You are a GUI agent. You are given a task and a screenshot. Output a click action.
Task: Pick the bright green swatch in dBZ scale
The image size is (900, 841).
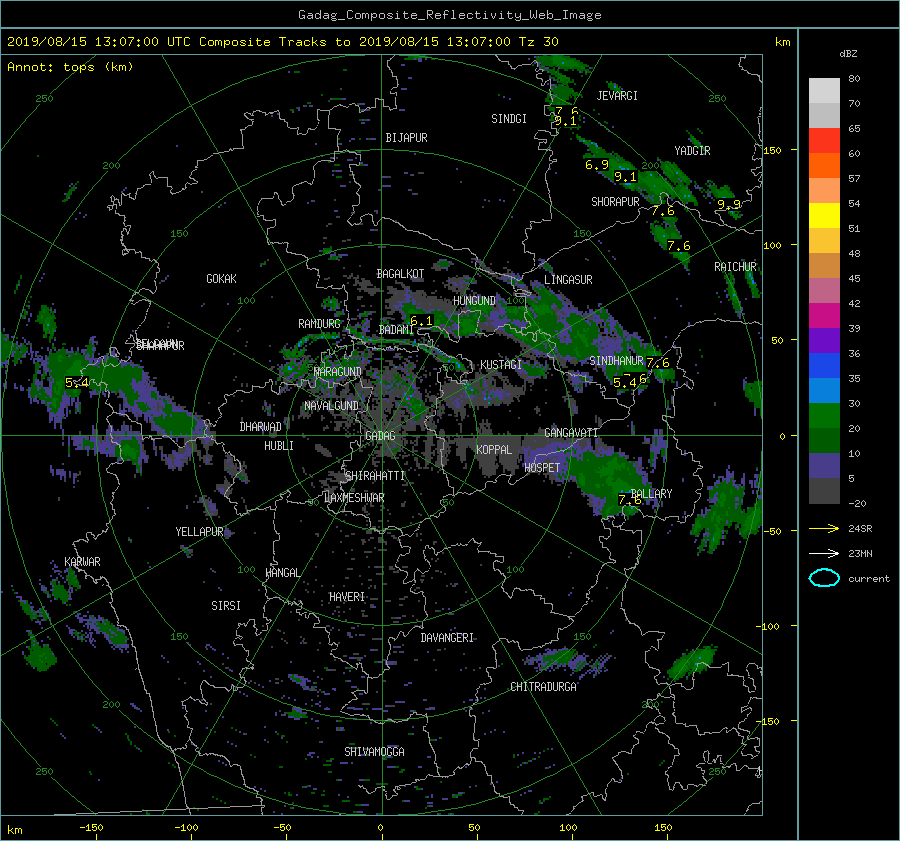(x=824, y=416)
